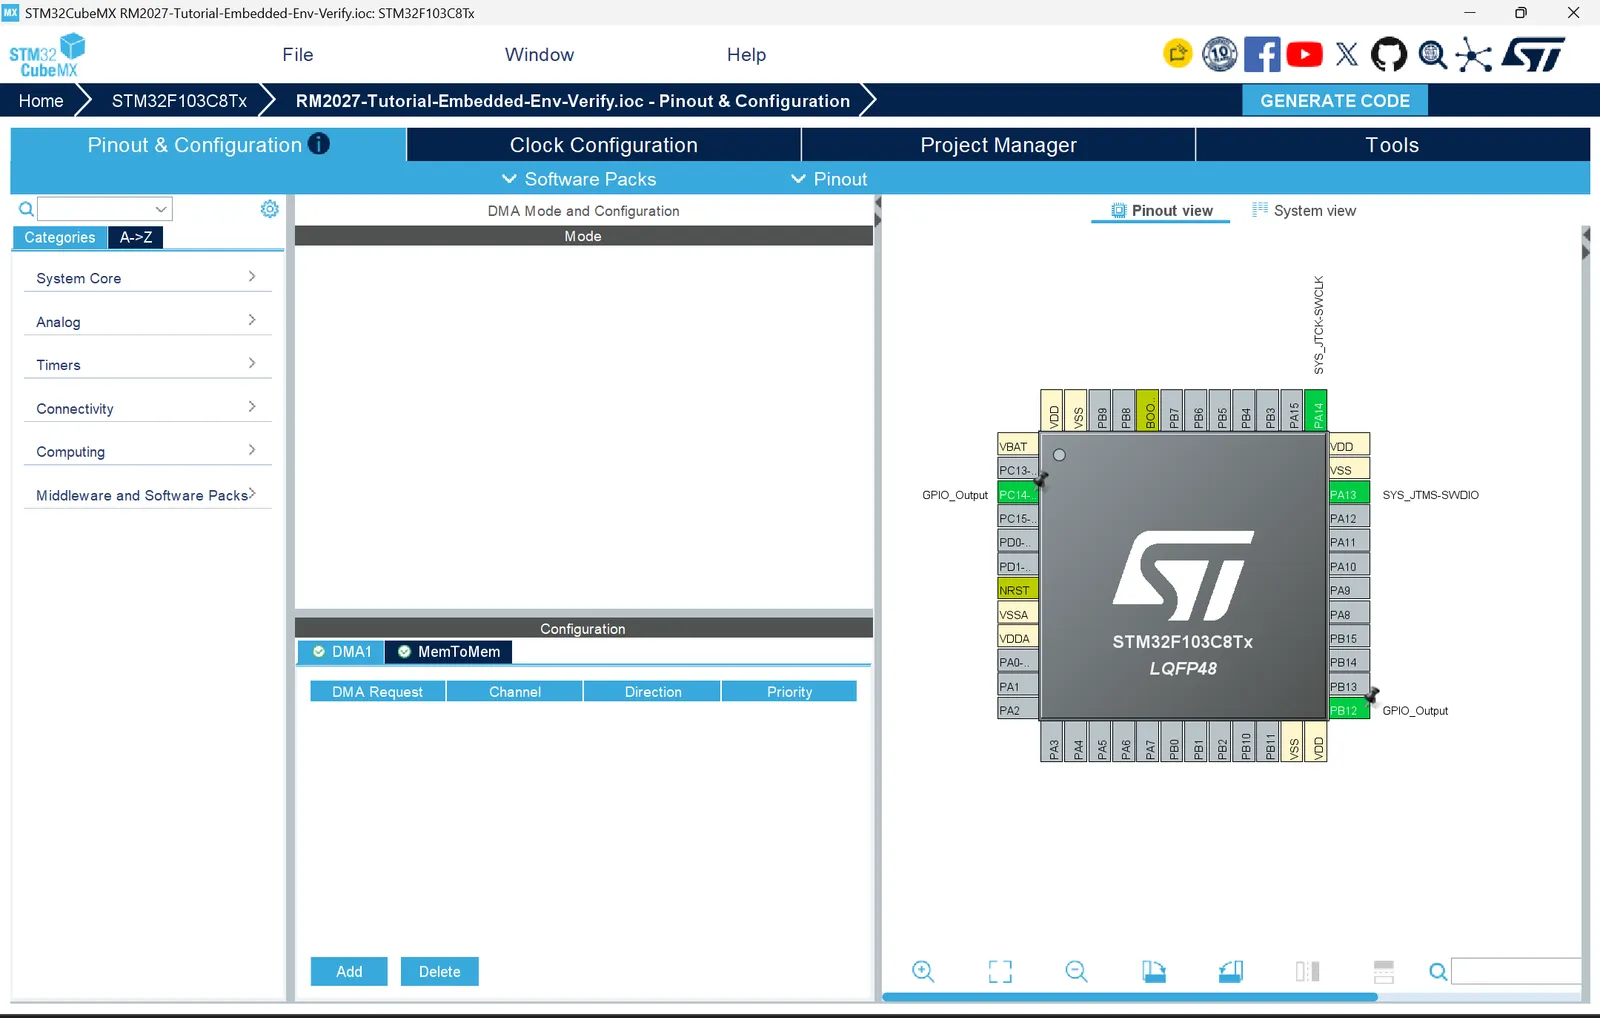
Task: Click the GENERATE CODE button
Action: point(1335,100)
